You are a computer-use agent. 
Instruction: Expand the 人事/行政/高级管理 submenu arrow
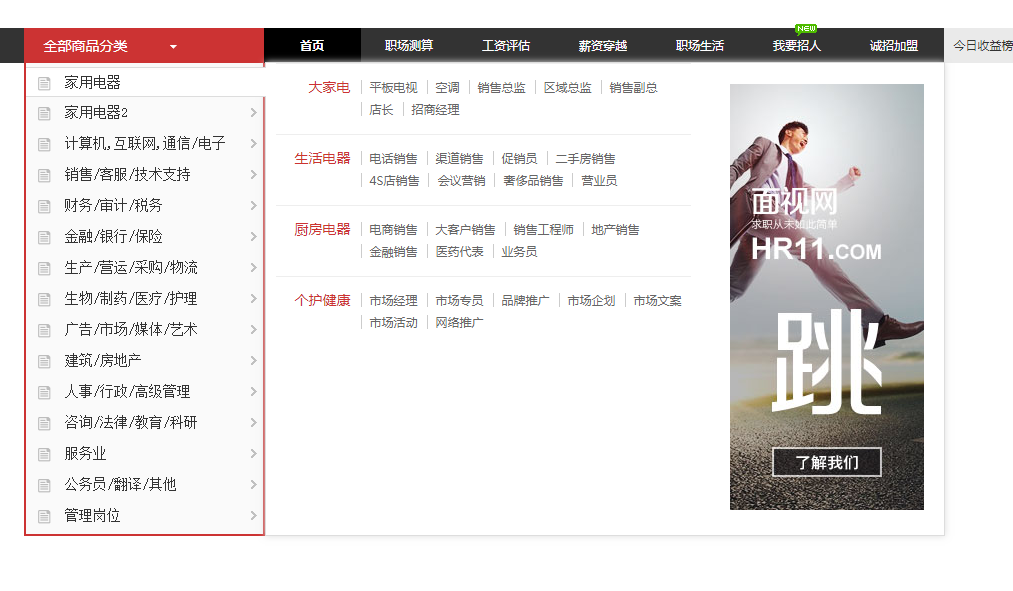[253, 392]
